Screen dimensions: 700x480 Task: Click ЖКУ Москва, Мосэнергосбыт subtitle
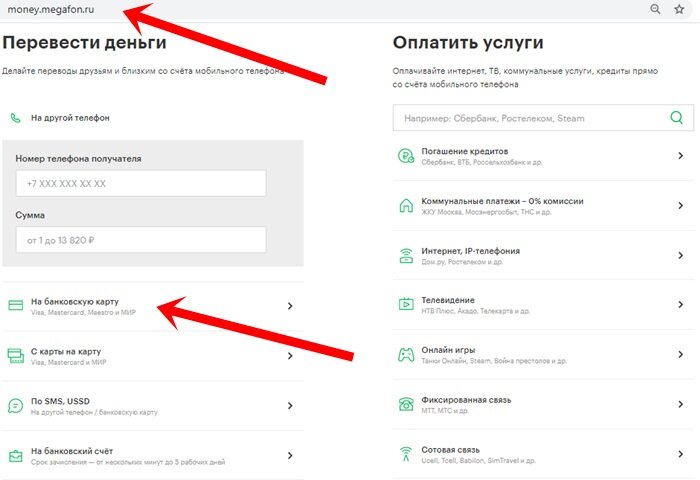pos(486,212)
